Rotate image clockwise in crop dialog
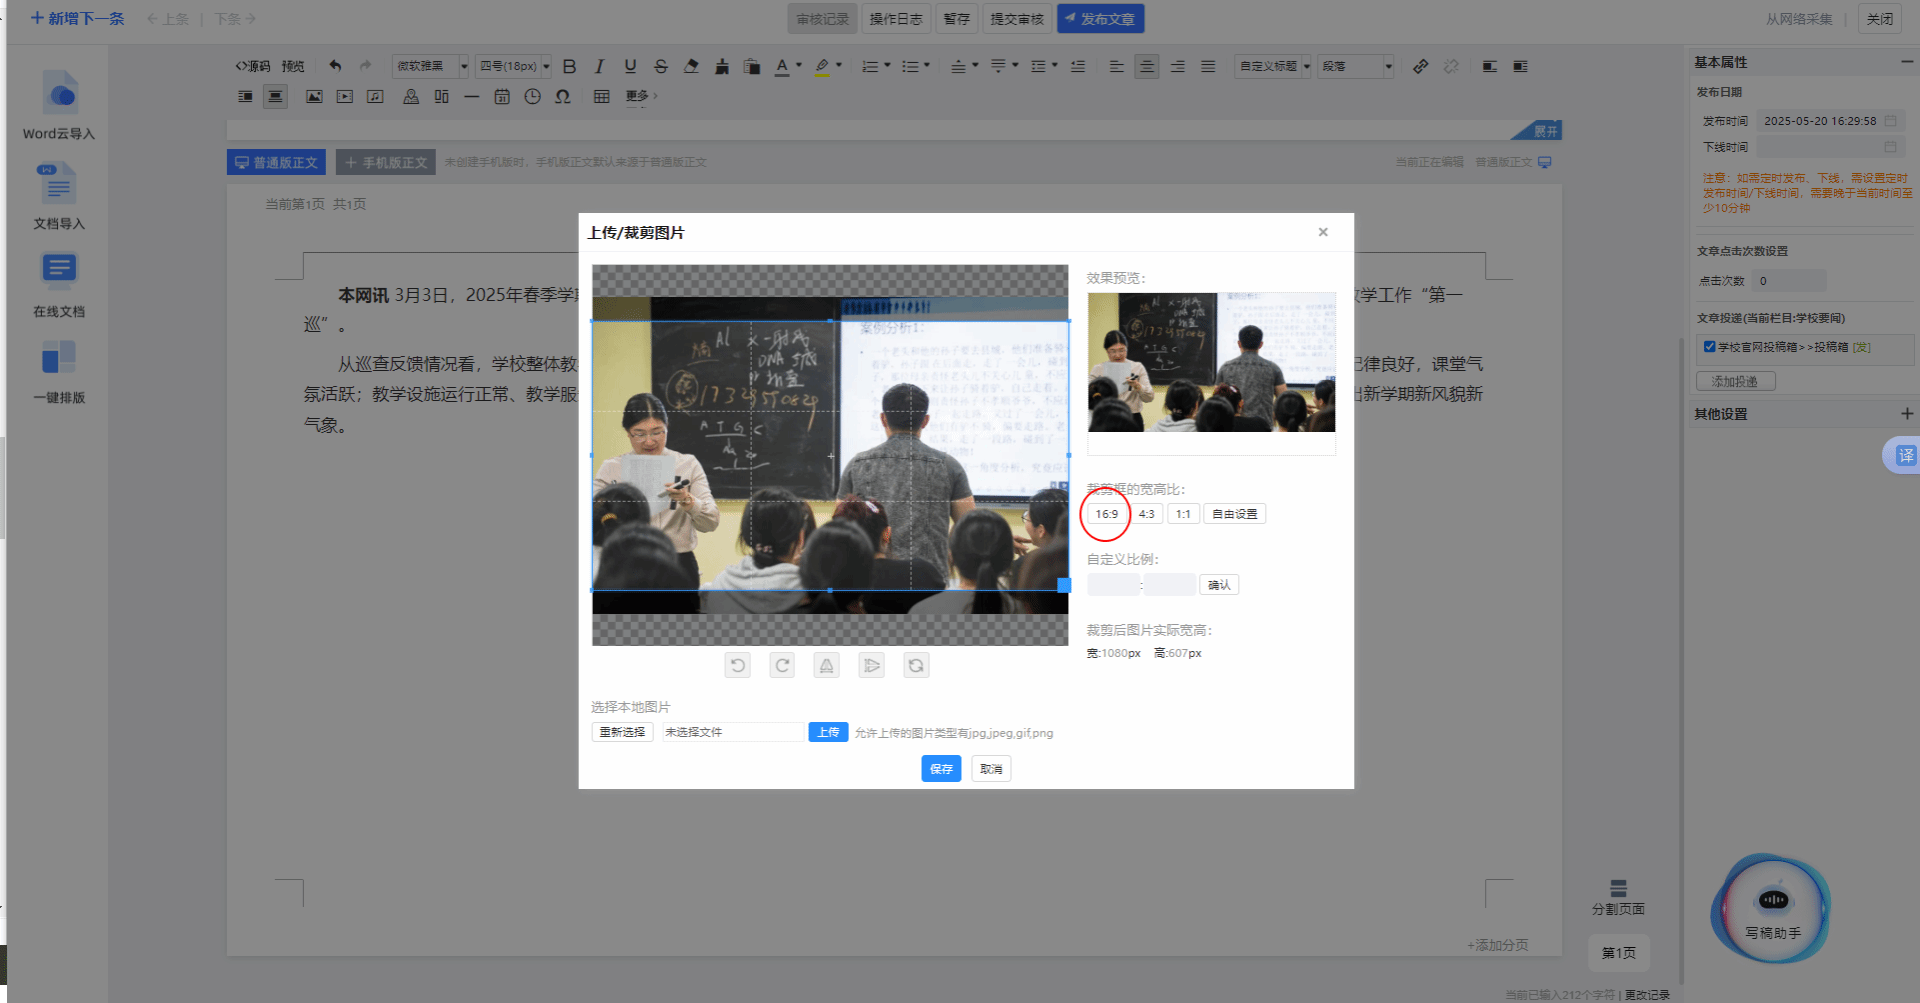Viewport: 1920px width, 1003px height. [x=782, y=666]
